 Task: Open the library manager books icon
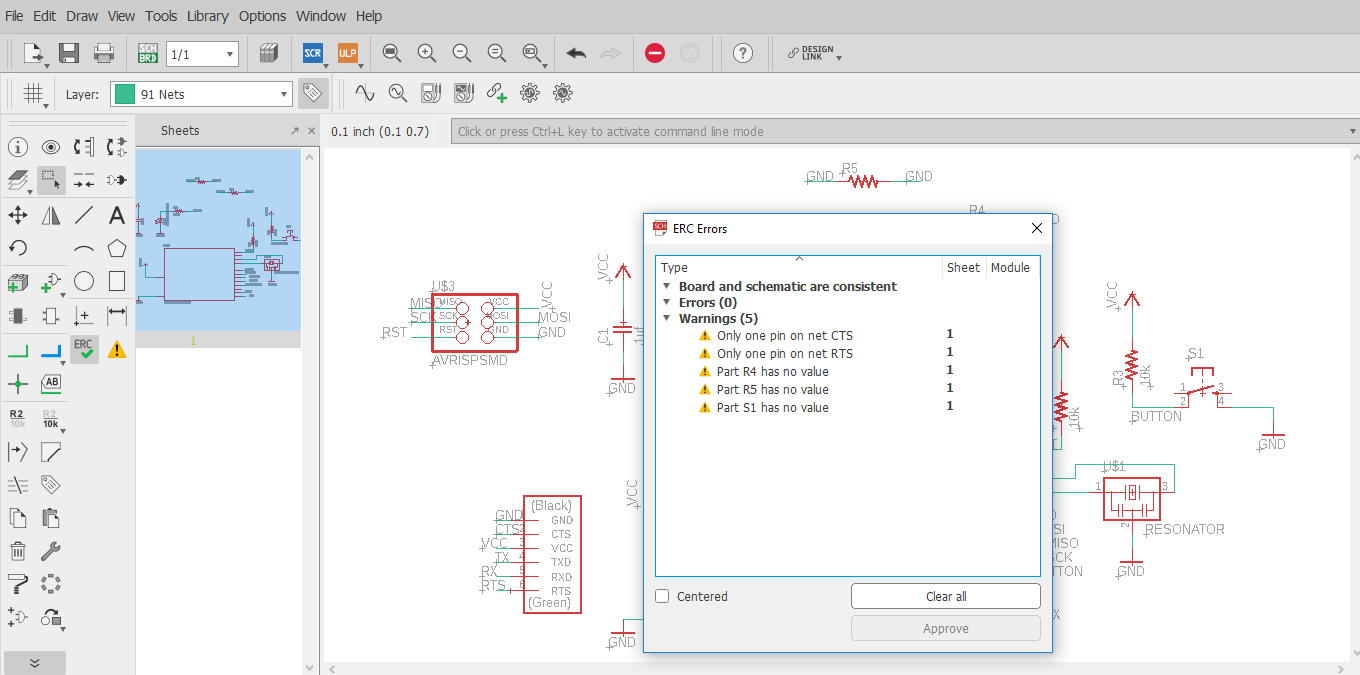coord(268,53)
